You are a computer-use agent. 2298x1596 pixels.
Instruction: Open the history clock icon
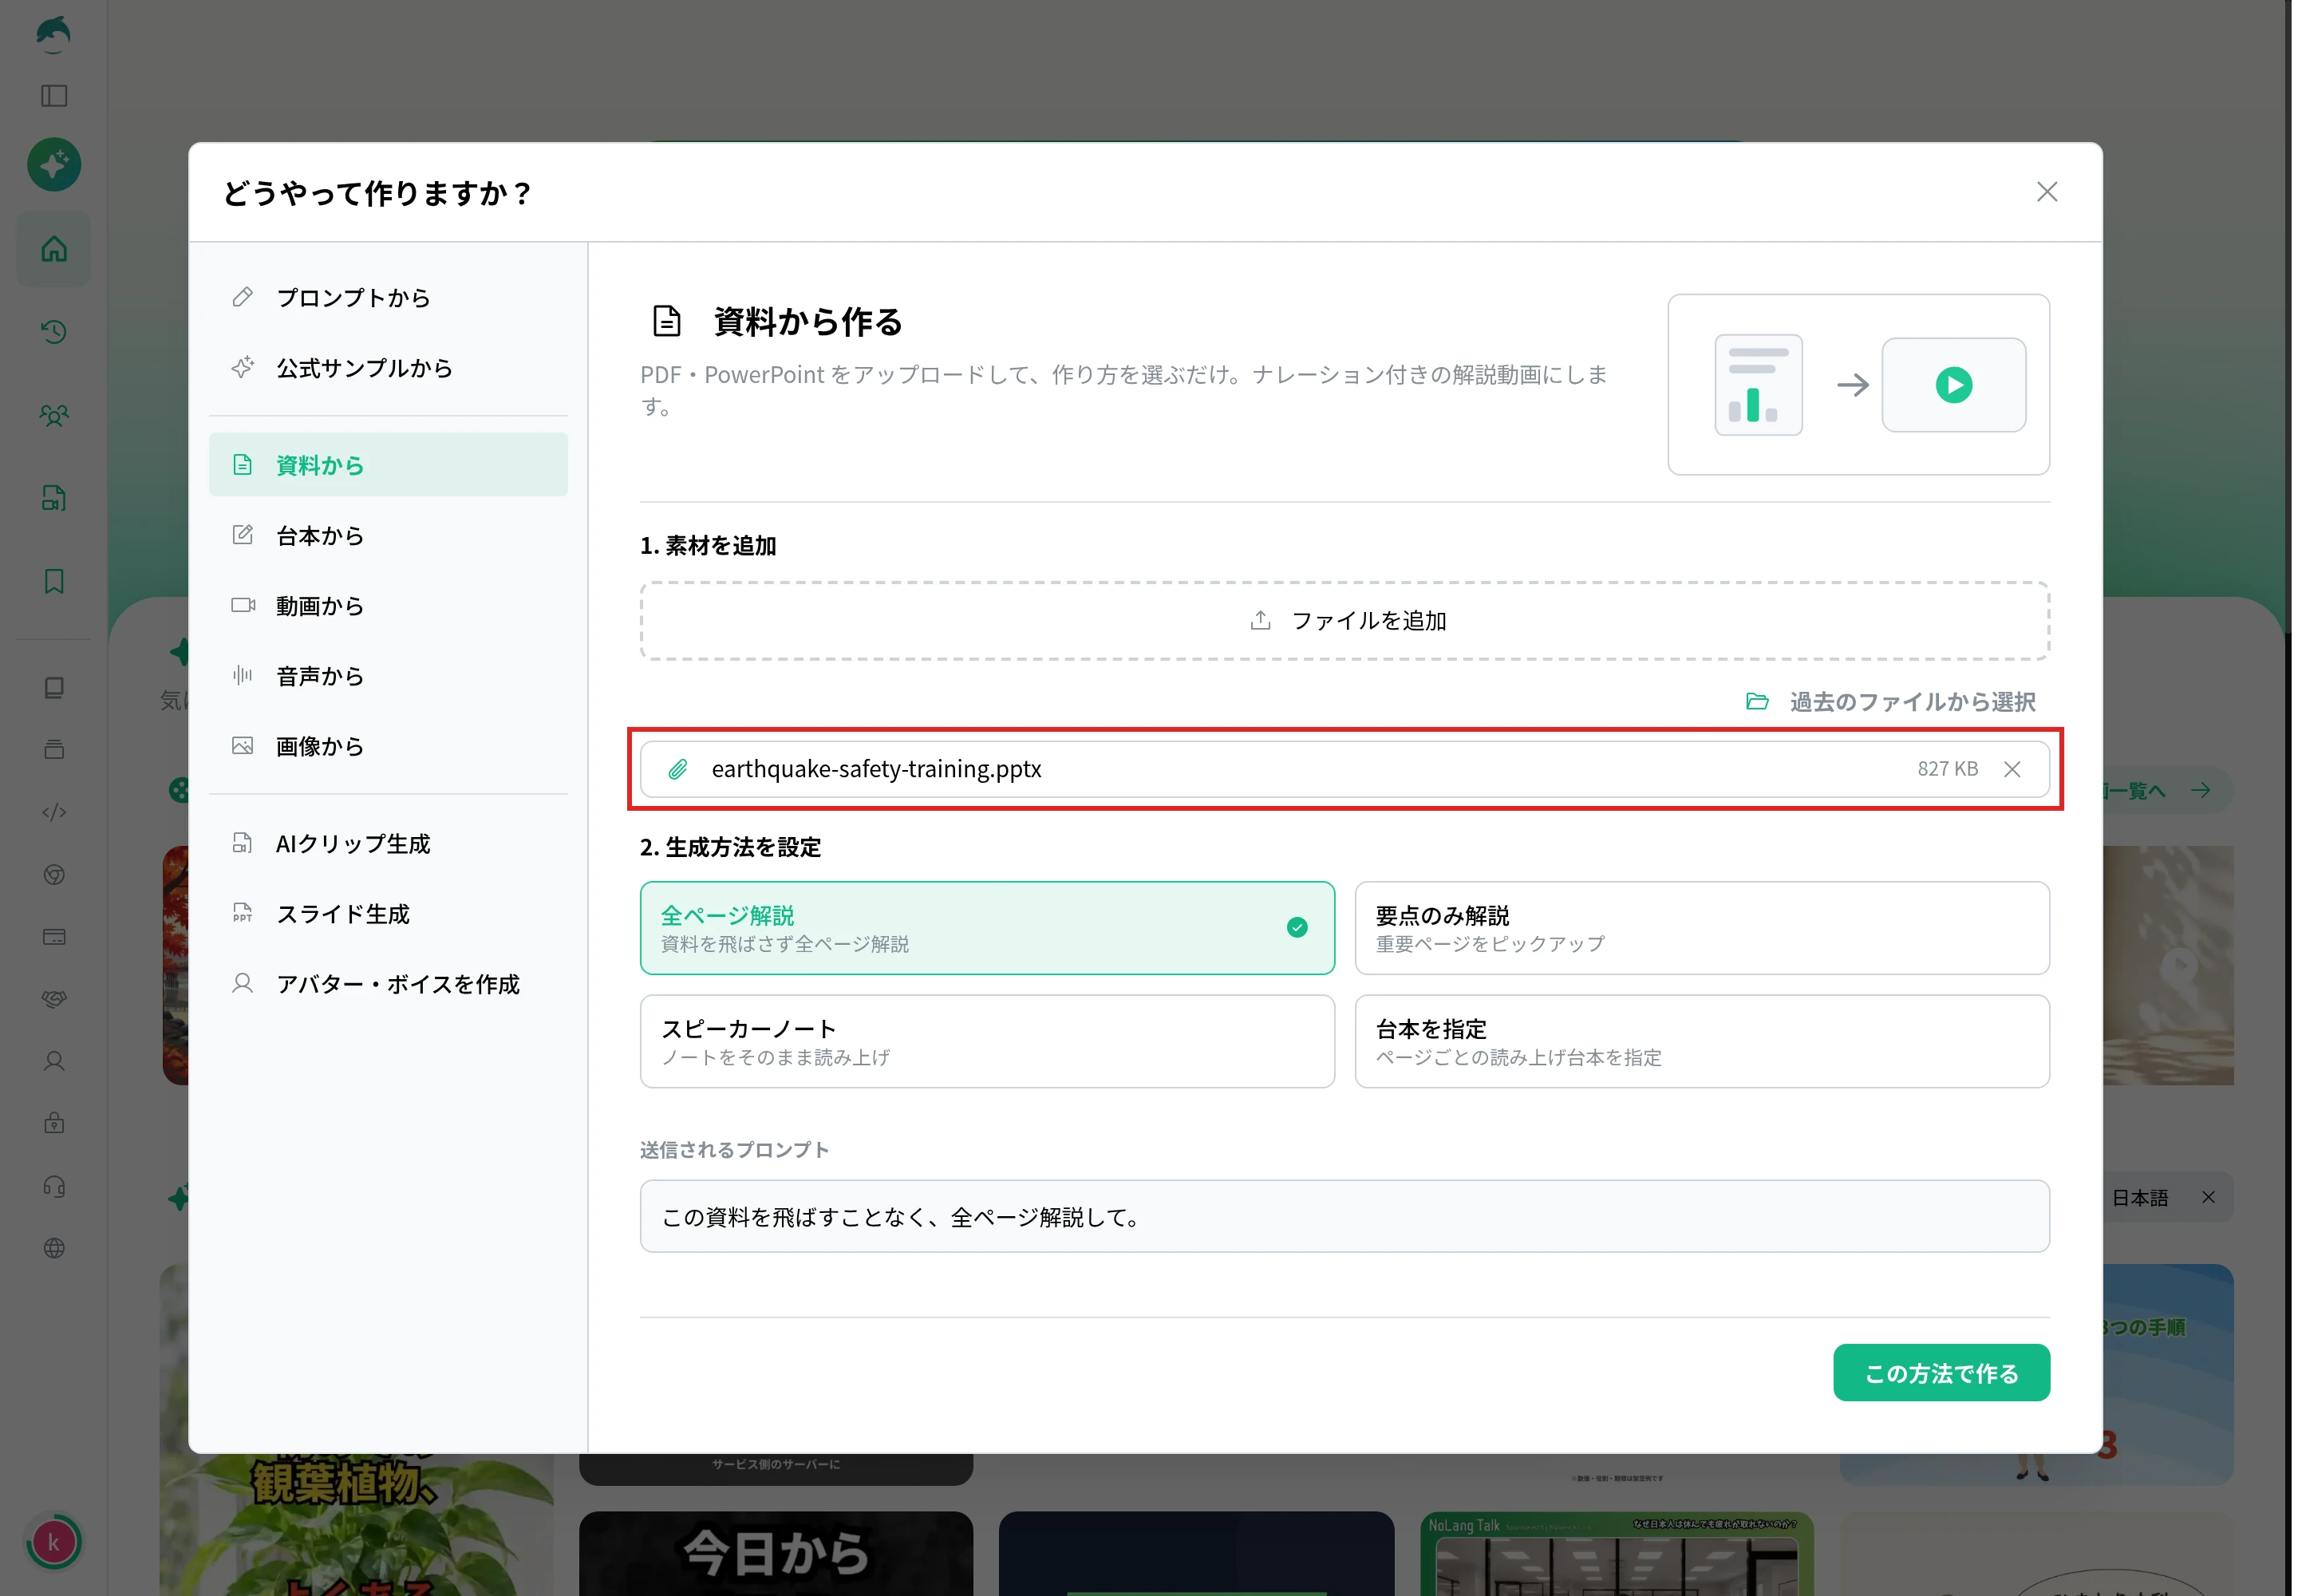(54, 332)
